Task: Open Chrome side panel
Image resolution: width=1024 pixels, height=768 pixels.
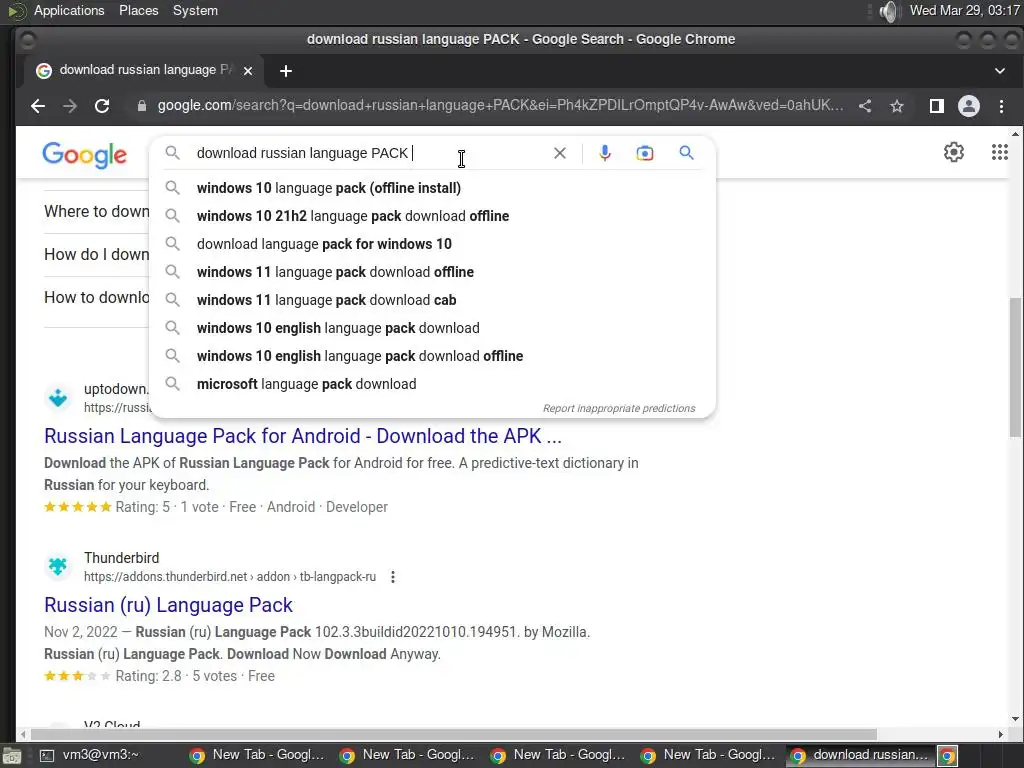Action: [936, 106]
